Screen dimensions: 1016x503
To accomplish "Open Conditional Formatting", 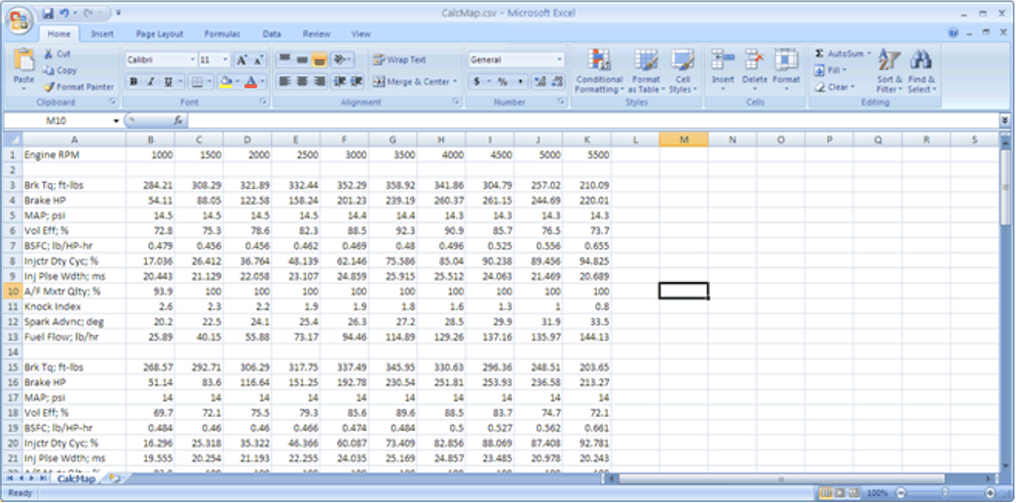I will pos(599,71).
